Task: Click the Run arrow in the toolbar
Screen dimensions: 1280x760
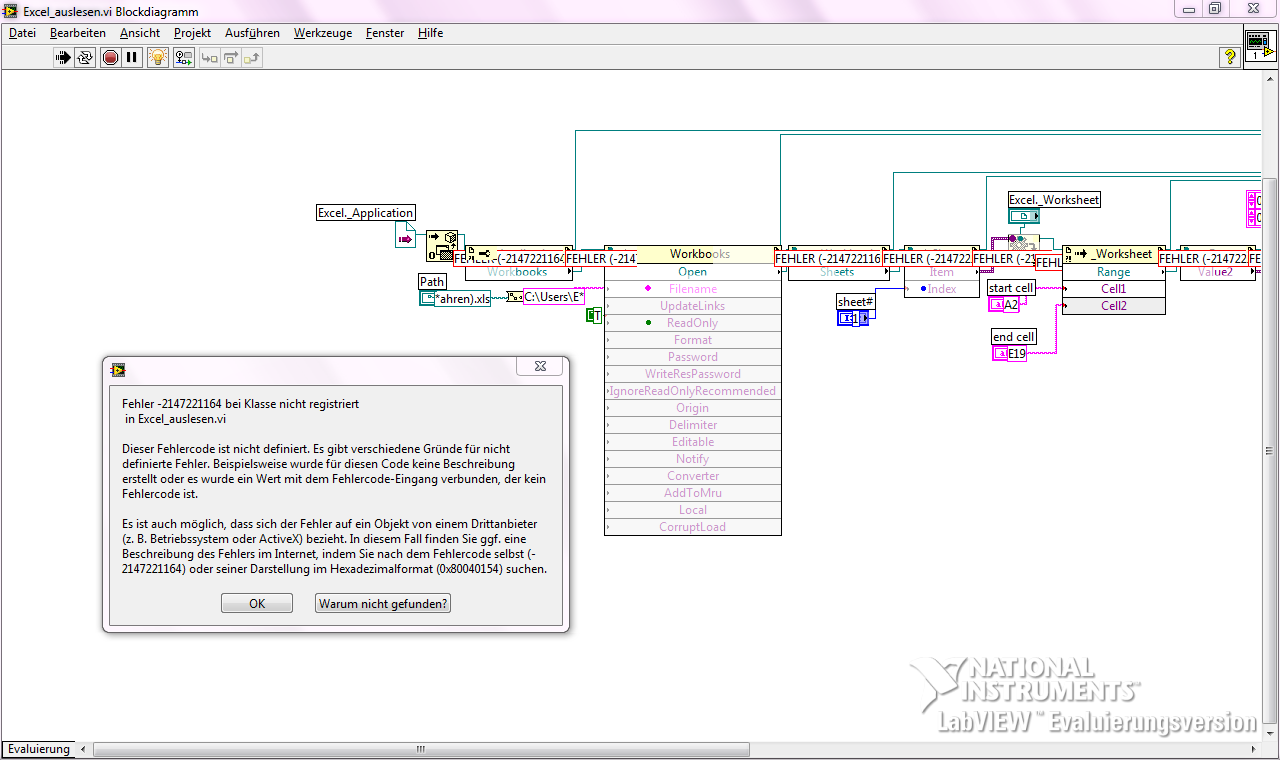Action: pos(63,58)
